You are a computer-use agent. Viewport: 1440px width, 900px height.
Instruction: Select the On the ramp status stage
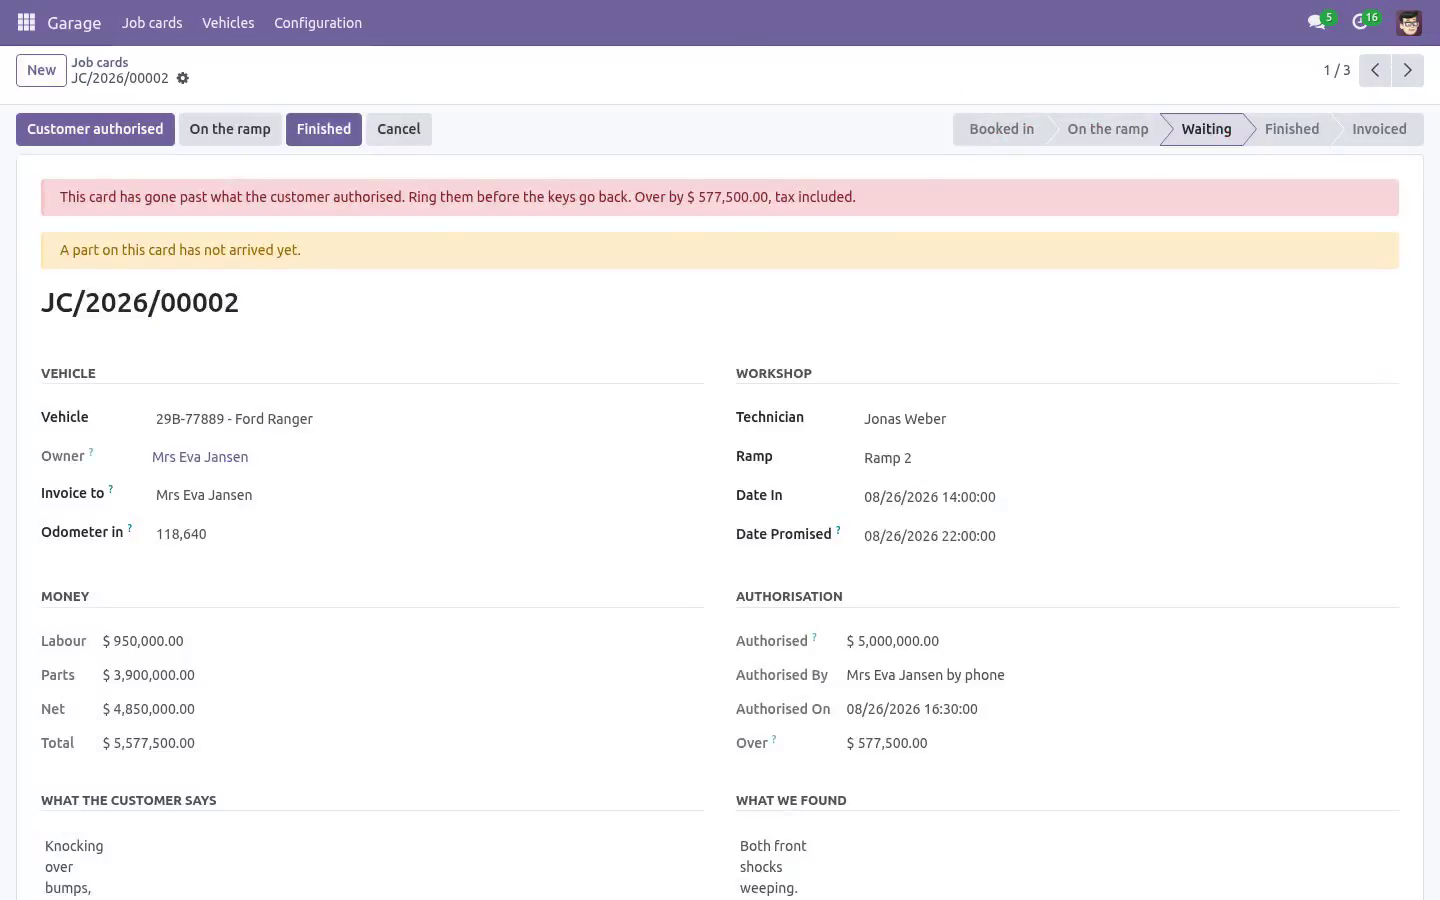coord(1107,129)
